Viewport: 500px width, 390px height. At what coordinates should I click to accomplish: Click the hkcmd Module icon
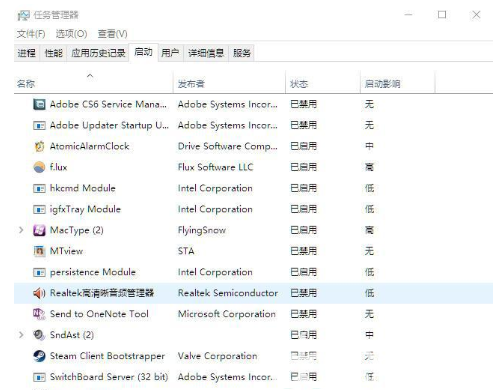(39, 188)
